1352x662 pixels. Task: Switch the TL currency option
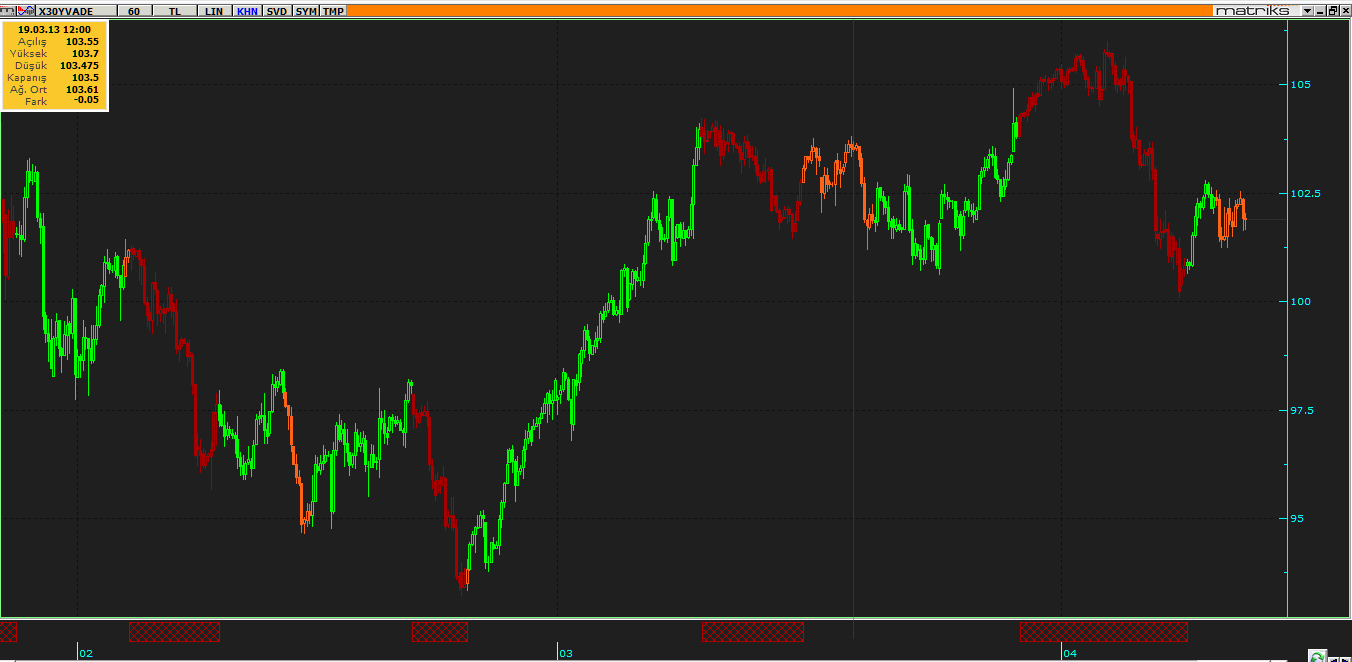[x=175, y=11]
